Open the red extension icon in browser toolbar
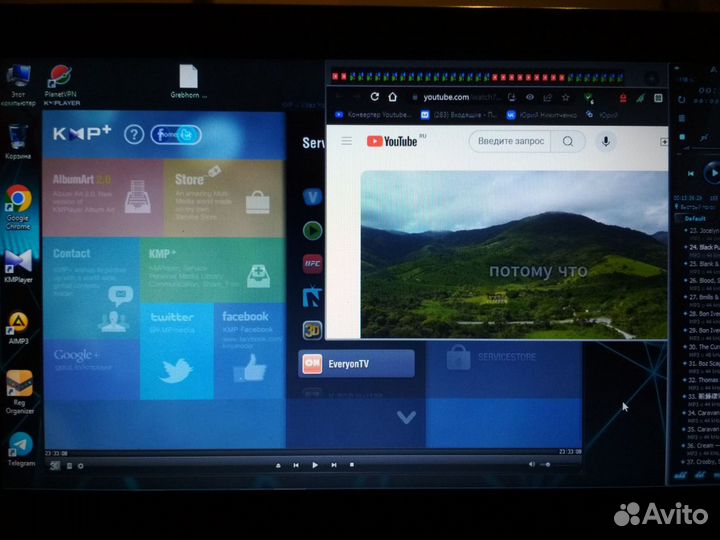720x540 pixels. point(623,98)
